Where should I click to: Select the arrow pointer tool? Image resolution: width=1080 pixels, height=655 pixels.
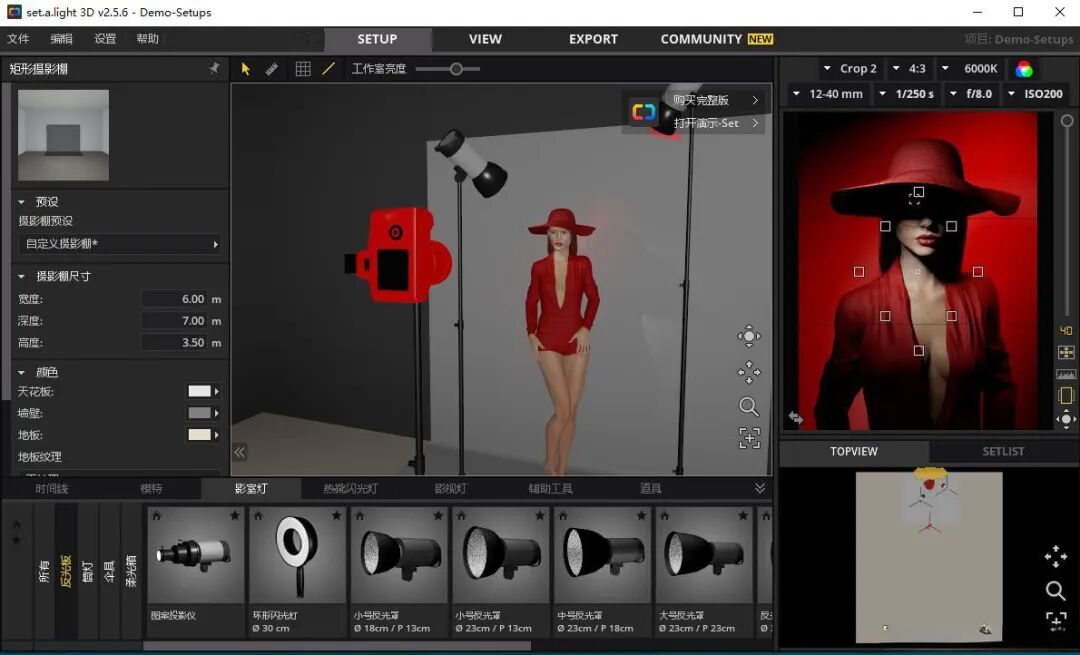(246, 69)
